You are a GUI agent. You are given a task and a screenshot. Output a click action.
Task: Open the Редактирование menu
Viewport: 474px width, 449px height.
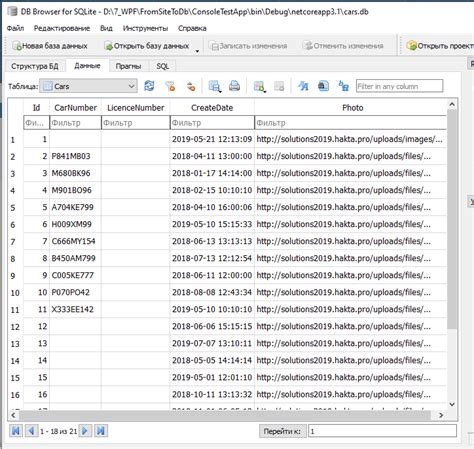pos(62,28)
